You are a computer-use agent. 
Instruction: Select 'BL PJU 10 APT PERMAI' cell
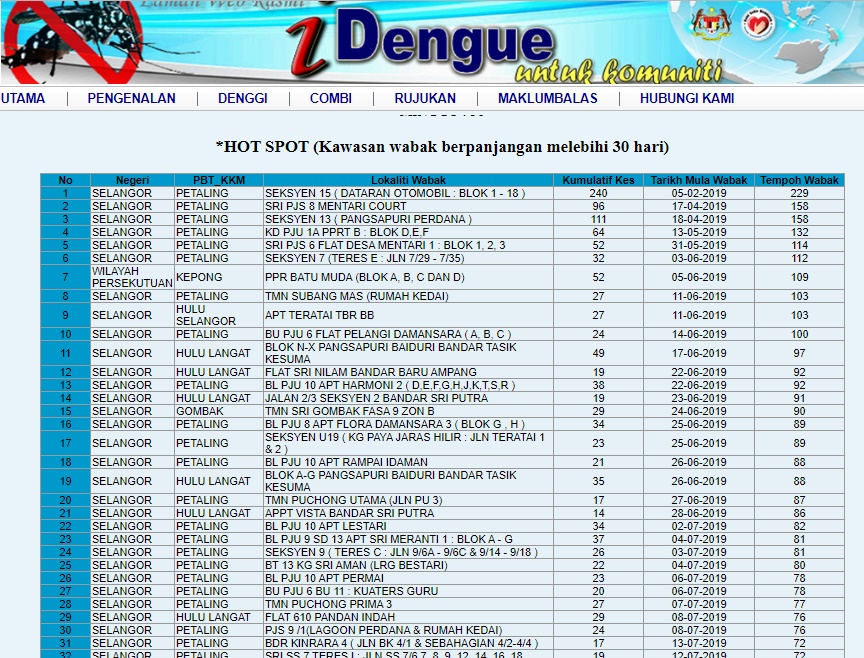408,578
